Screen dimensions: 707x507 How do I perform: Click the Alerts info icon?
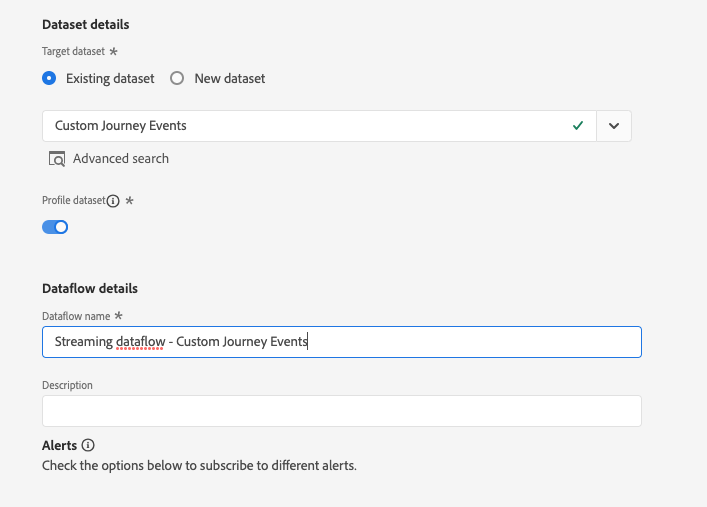88,445
